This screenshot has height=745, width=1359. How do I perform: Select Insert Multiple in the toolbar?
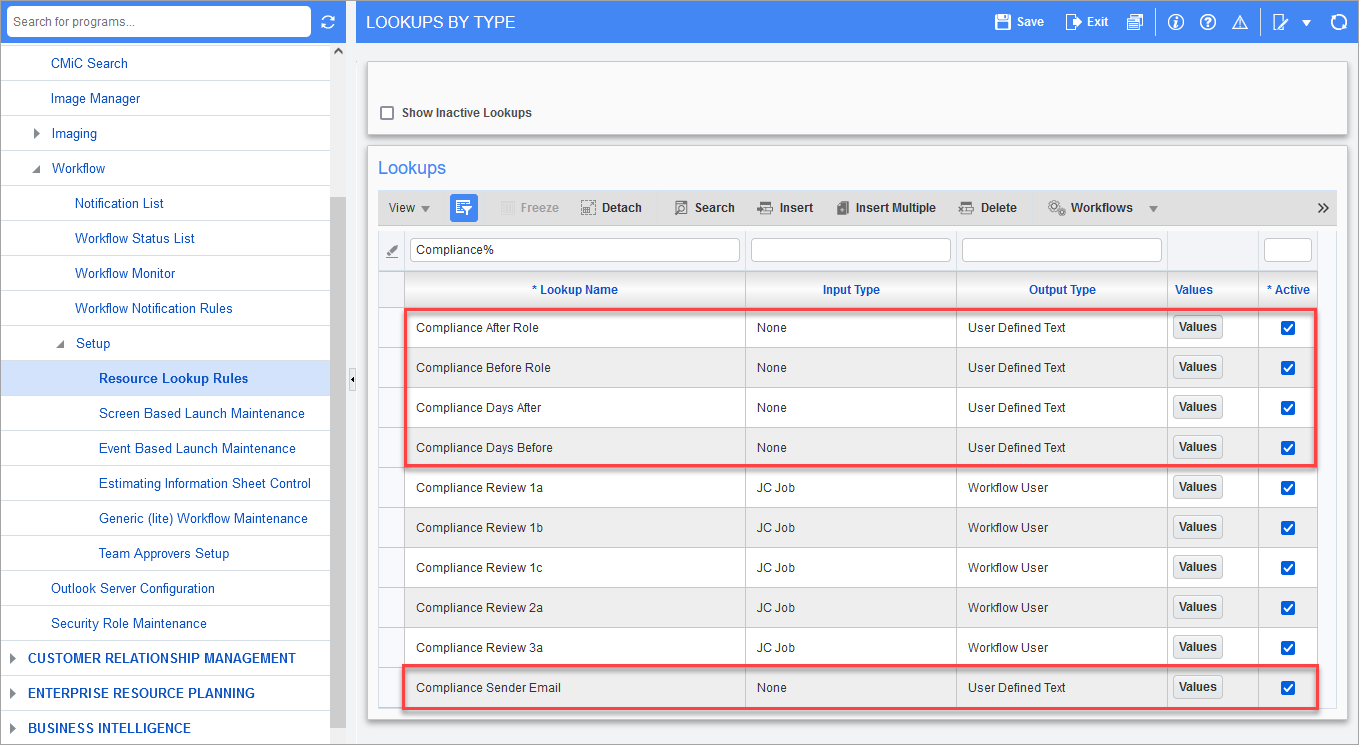coord(886,207)
